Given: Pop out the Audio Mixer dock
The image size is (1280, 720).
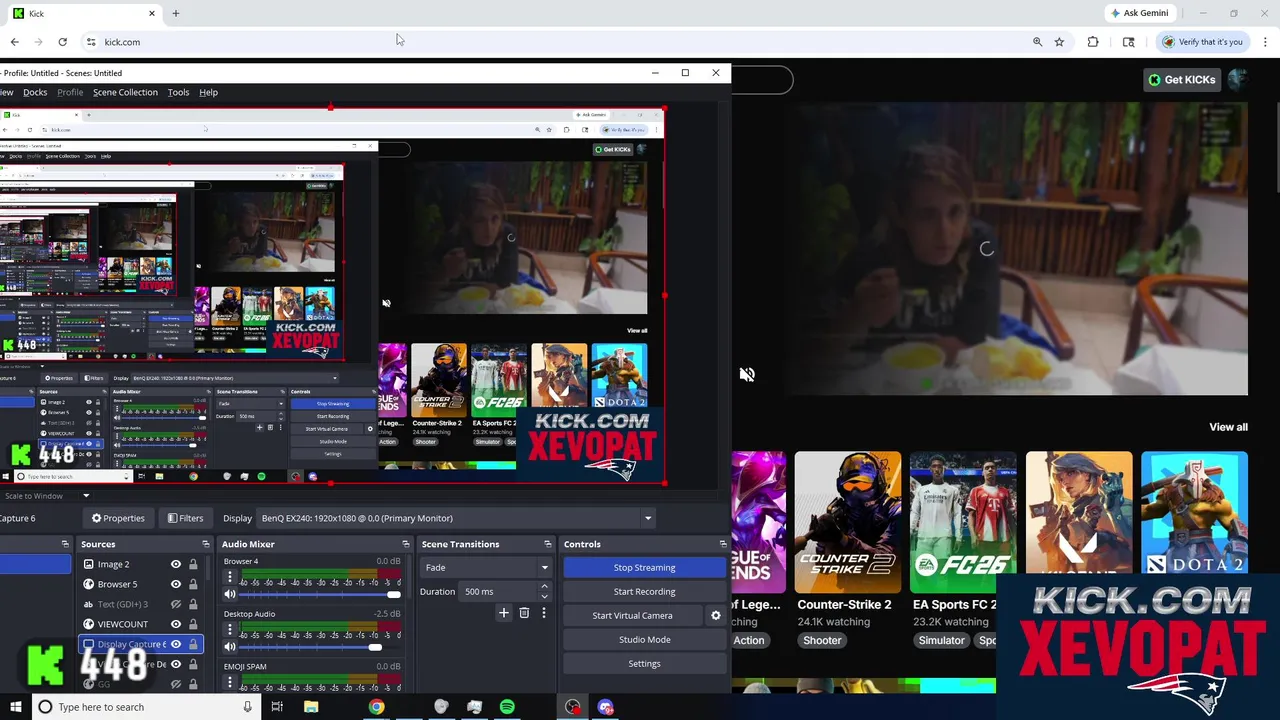Looking at the screenshot, I should click(406, 544).
